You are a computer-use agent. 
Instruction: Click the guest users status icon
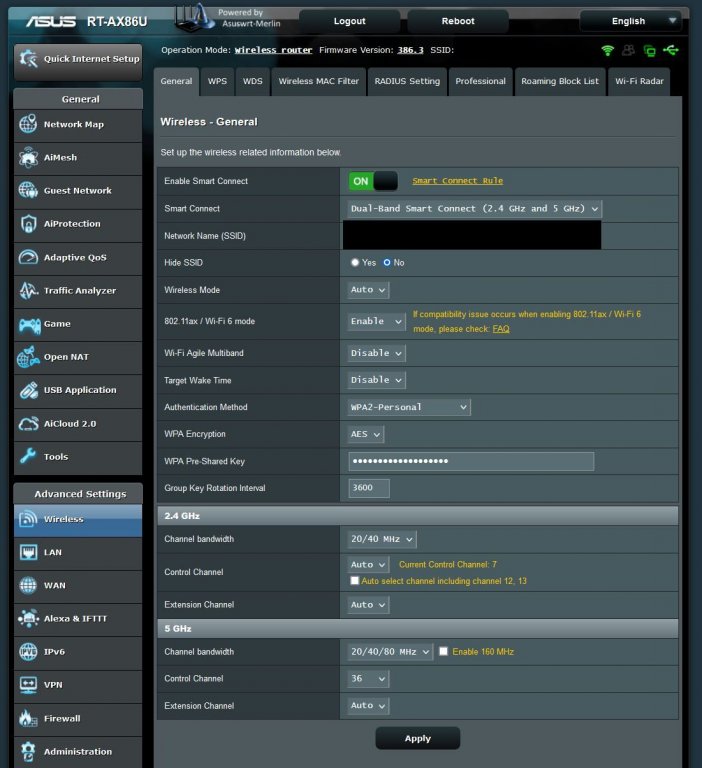click(629, 50)
